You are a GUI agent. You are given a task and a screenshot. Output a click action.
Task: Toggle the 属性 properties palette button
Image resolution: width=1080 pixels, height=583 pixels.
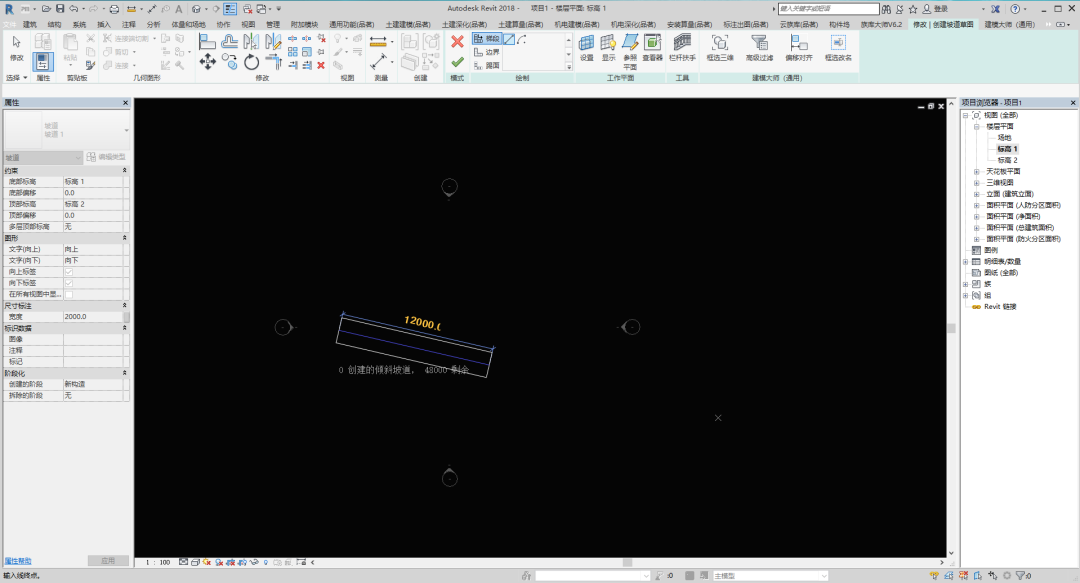[43, 61]
